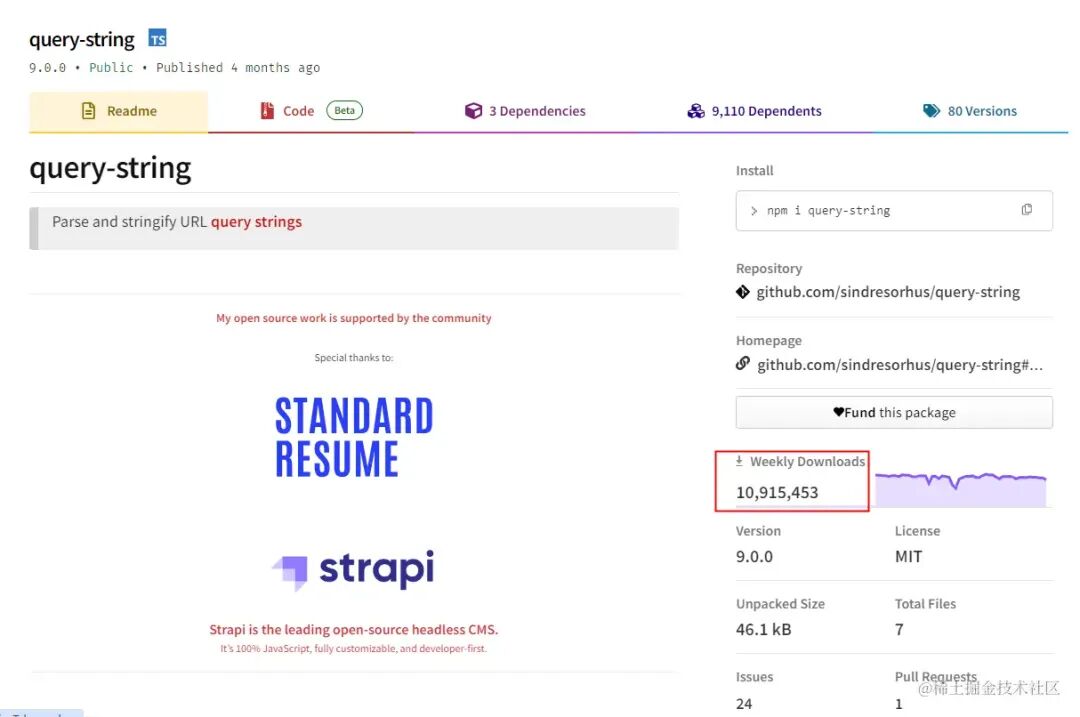Screen dimensions: 1080x717
Task: Open the Standard Resume sponsor logo
Action: pyautogui.click(x=353, y=437)
